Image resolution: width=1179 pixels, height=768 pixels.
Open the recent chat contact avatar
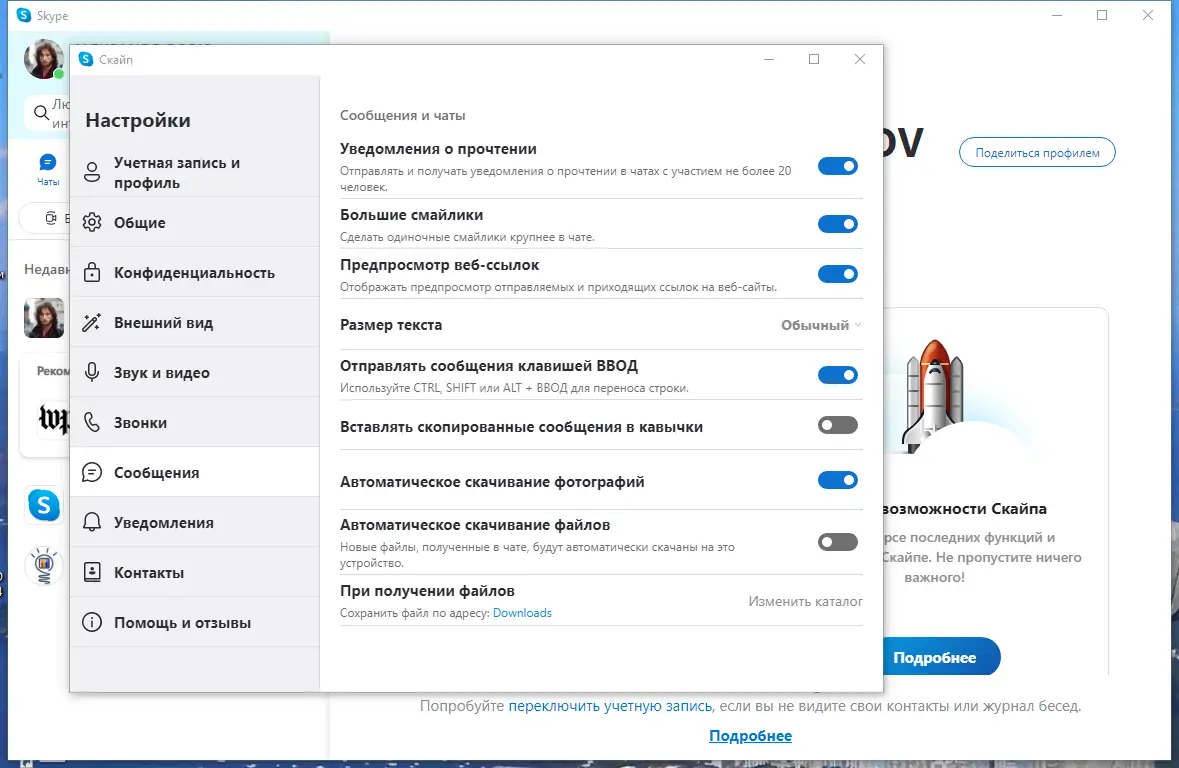[44, 317]
